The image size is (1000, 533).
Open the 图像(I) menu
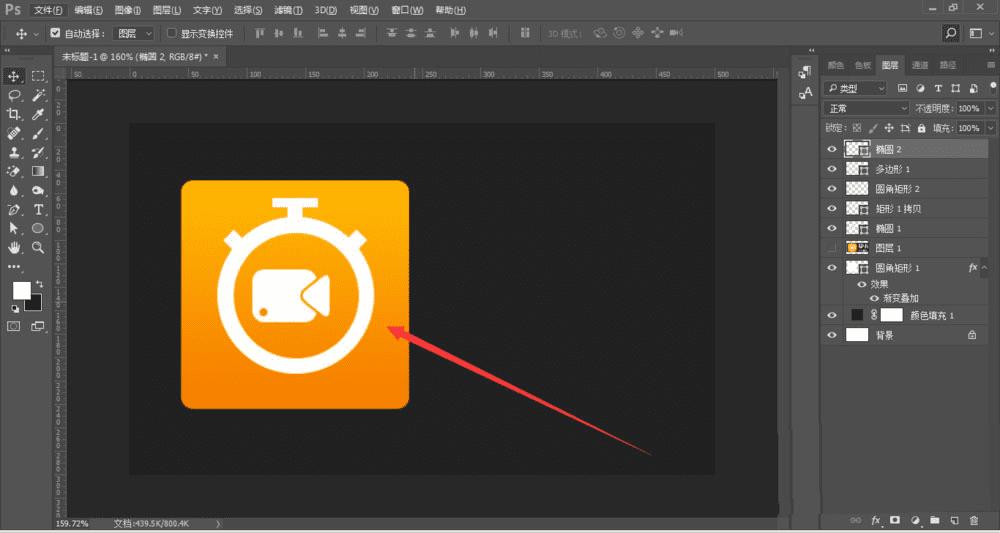pos(128,10)
